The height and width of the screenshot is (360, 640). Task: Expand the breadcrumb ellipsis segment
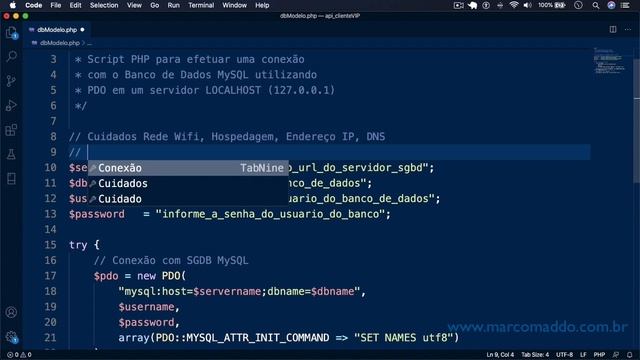[89, 43]
